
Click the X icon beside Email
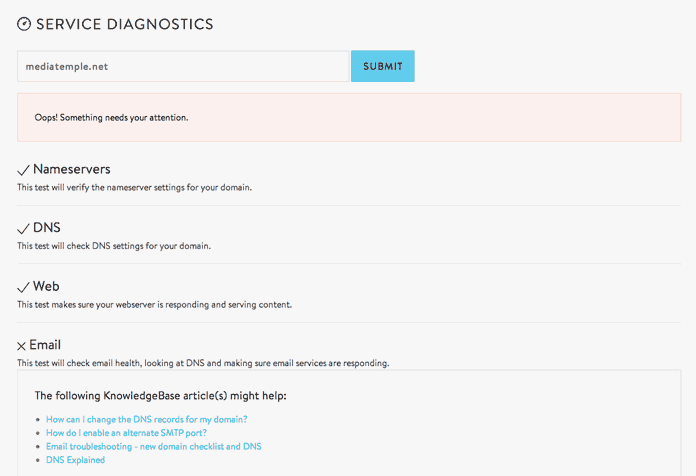point(21,346)
